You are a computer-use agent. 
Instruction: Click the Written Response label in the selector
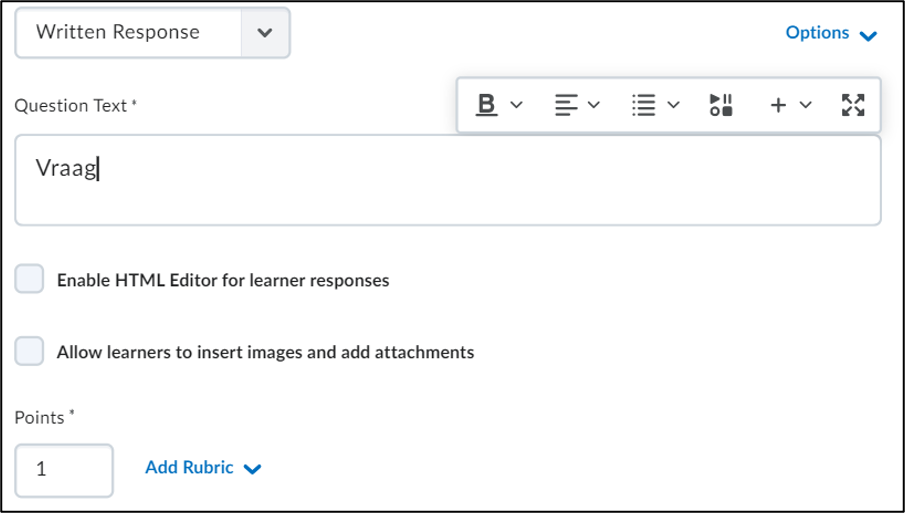pyautogui.click(x=118, y=32)
